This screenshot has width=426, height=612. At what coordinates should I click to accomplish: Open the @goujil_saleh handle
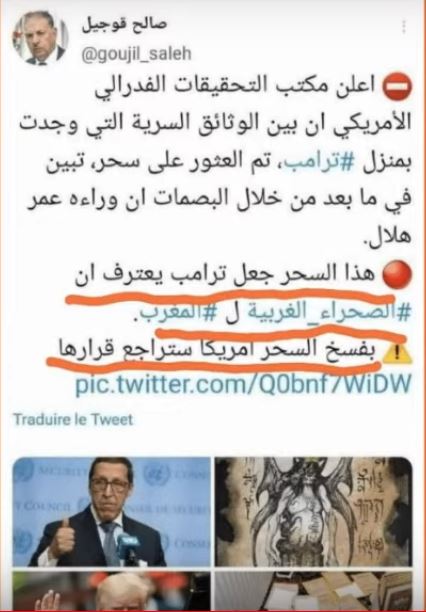[136, 55]
